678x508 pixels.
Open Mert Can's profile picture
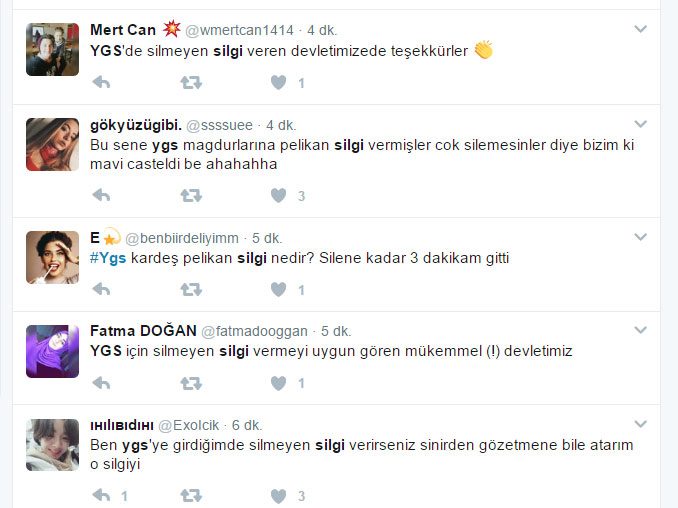click(x=52, y=49)
